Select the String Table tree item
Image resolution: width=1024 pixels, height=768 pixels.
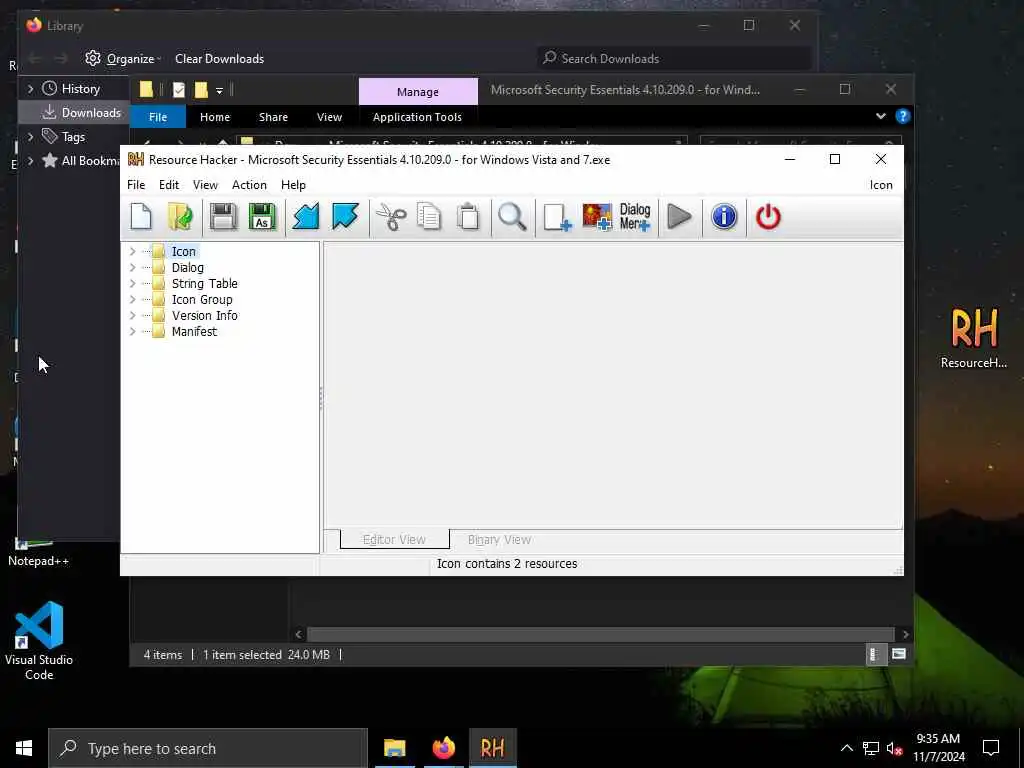(204, 283)
